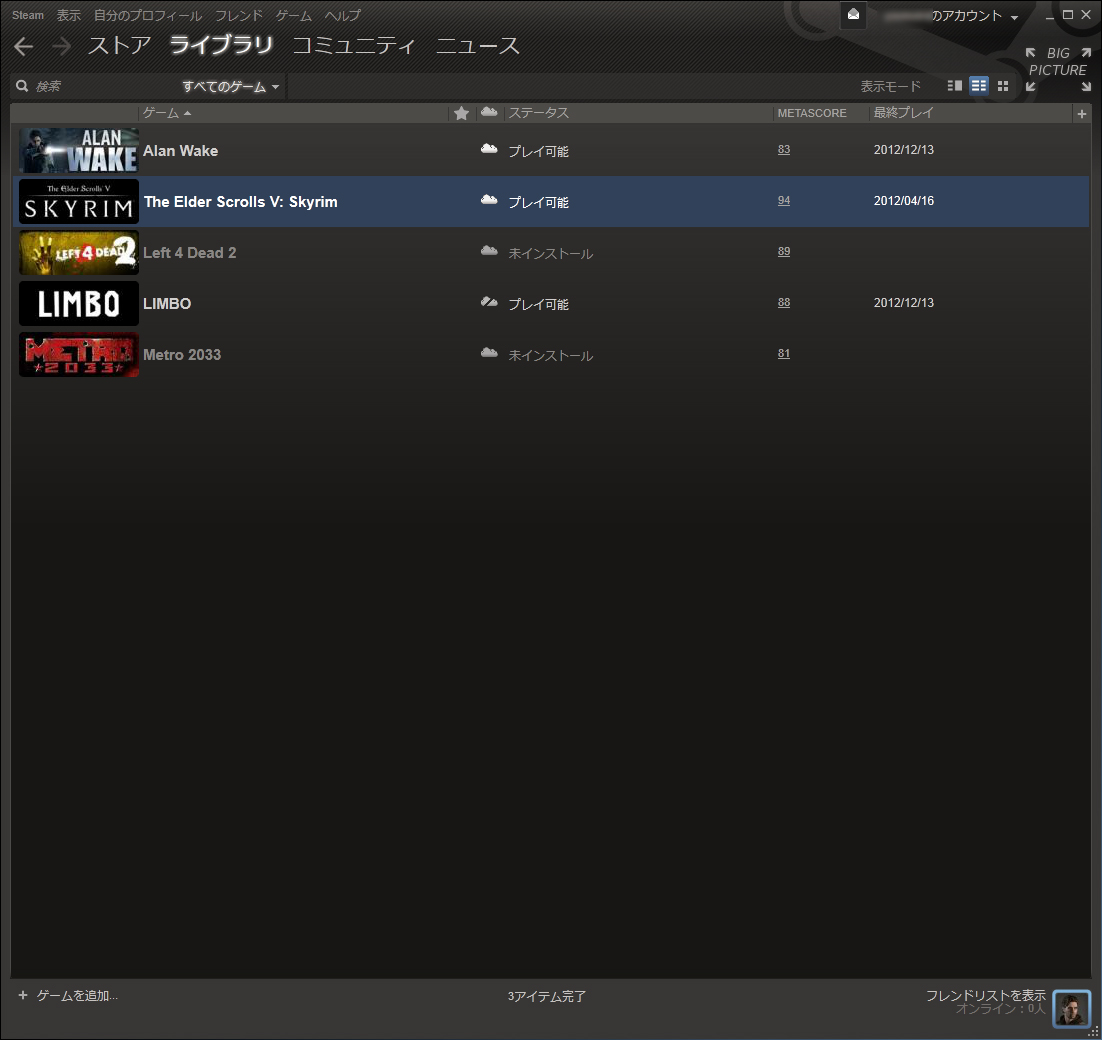Open the すべてのゲーム filter dropdown

[231, 86]
